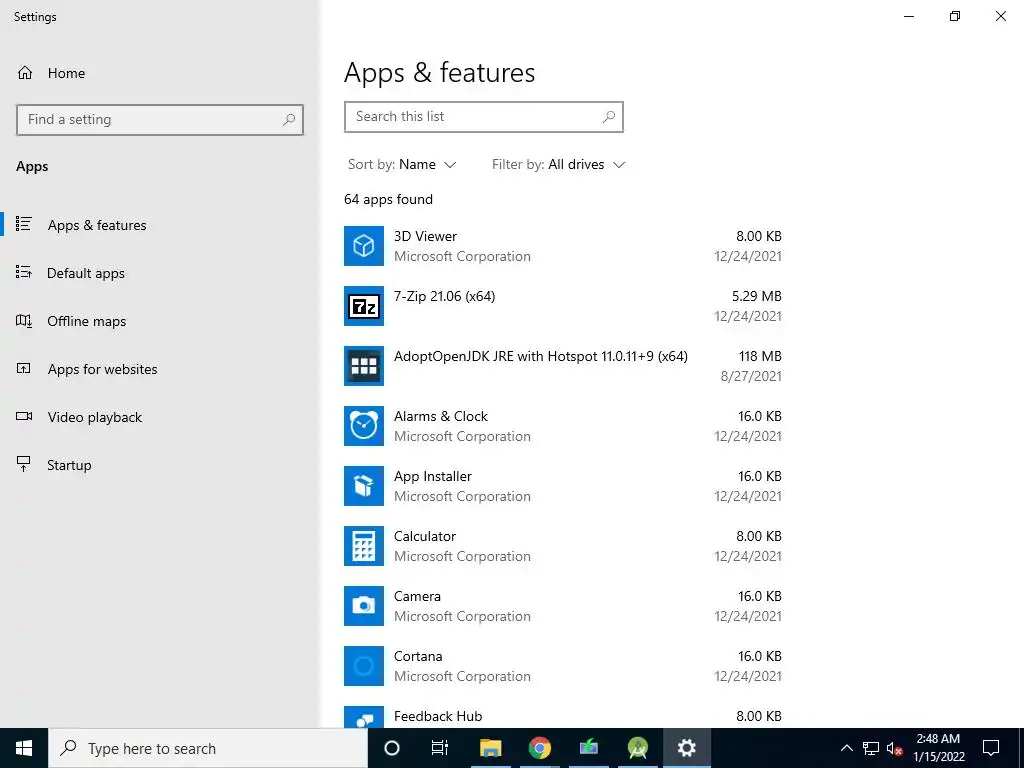The height and width of the screenshot is (768, 1024).
Task: Click the Find a setting field
Action: tap(160, 120)
